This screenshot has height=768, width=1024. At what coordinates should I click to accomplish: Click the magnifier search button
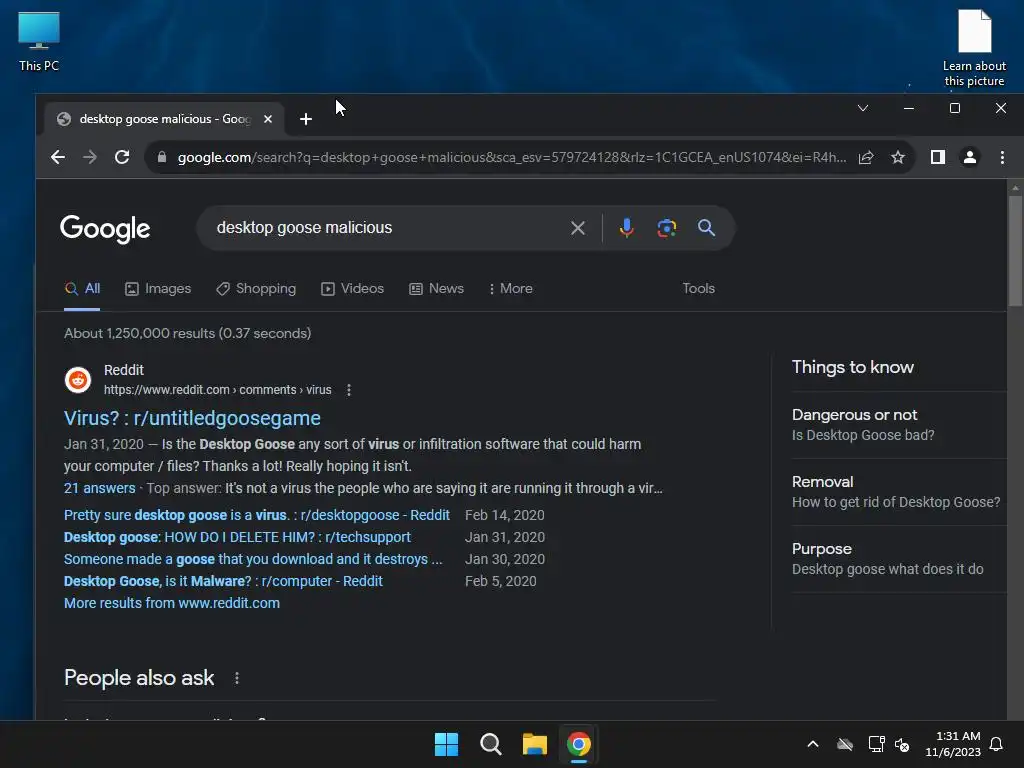[x=706, y=228]
